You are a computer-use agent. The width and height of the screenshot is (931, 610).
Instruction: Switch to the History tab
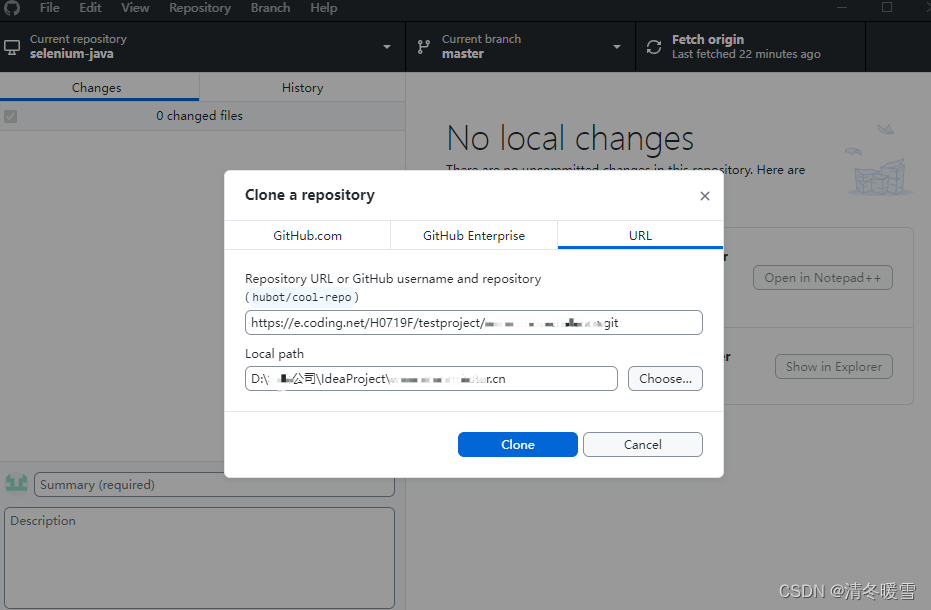pos(302,87)
